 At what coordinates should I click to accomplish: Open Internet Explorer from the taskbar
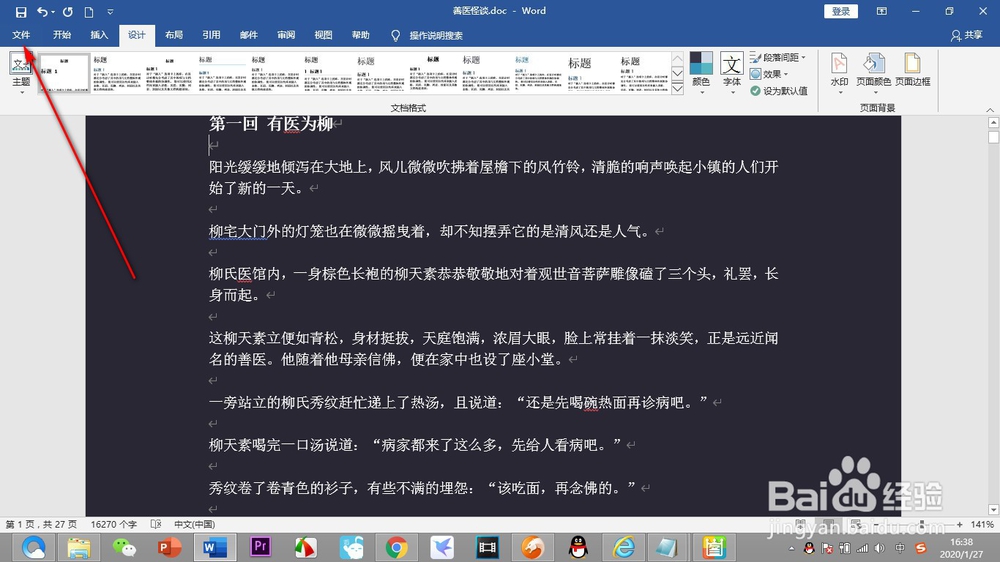click(x=623, y=547)
